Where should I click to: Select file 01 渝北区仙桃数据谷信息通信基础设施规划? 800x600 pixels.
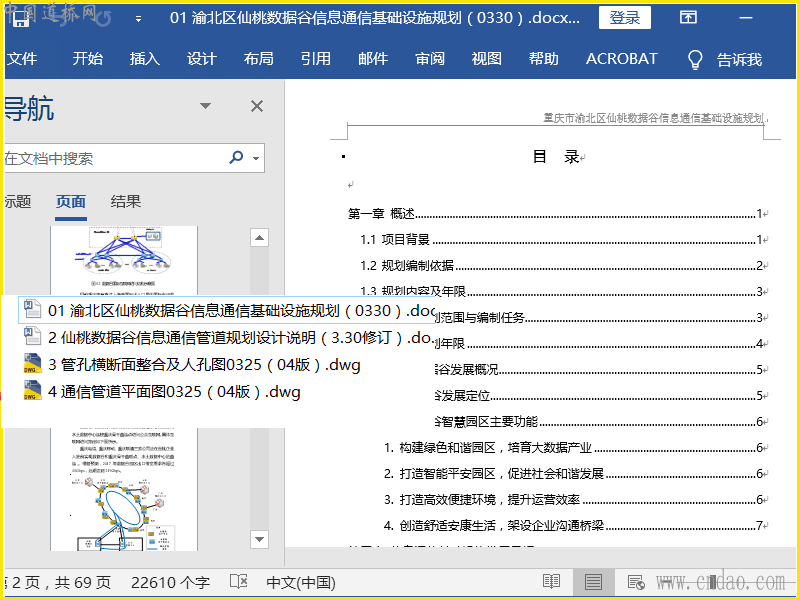pyautogui.click(x=227, y=310)
